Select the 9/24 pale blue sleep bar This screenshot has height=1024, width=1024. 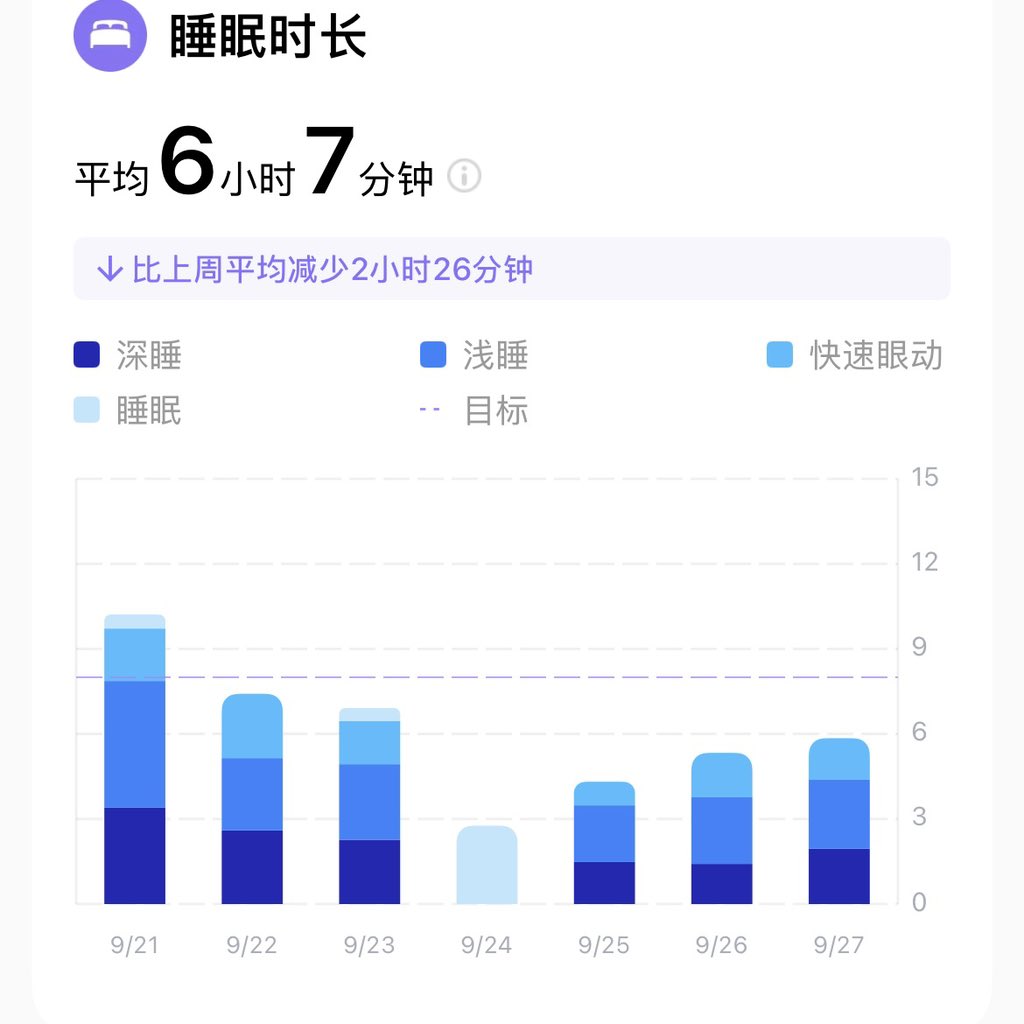pos(487,865)
